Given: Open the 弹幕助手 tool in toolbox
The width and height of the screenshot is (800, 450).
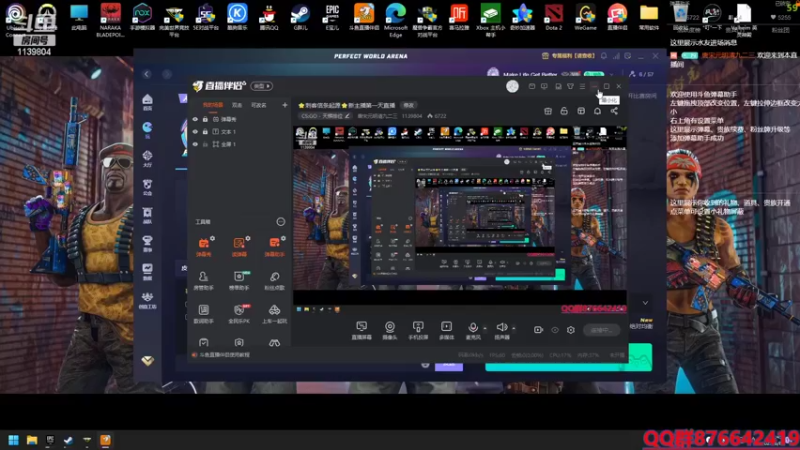Looking at the screenshot, I should 274,246.
